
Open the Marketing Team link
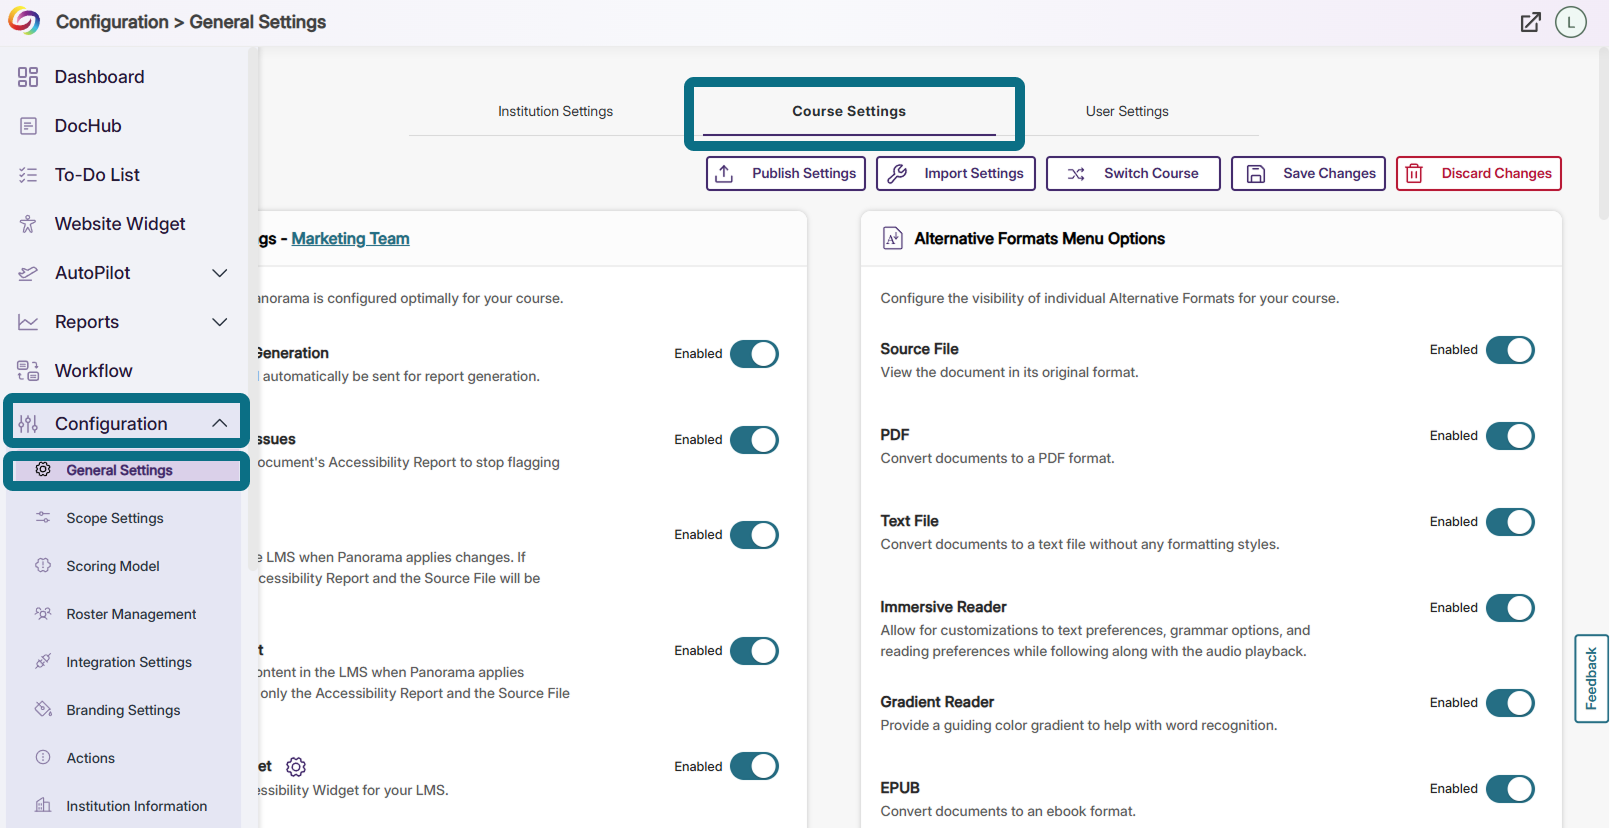pos(350,238)
